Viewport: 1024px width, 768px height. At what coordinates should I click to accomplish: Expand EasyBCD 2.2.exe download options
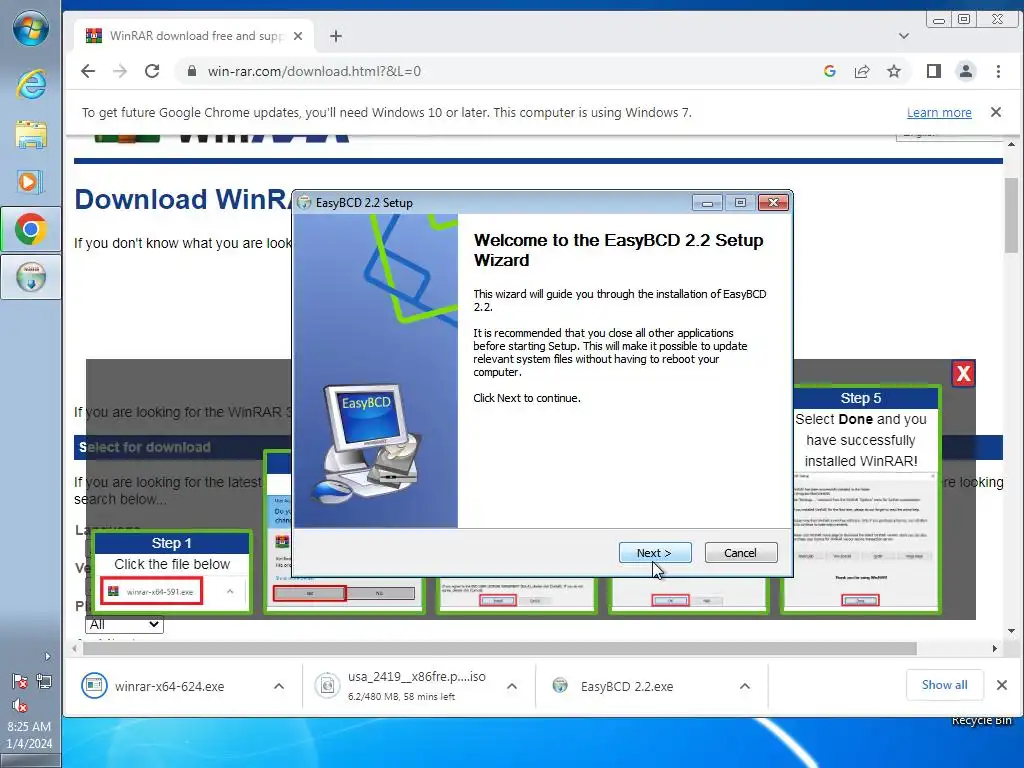click(744, 686)
